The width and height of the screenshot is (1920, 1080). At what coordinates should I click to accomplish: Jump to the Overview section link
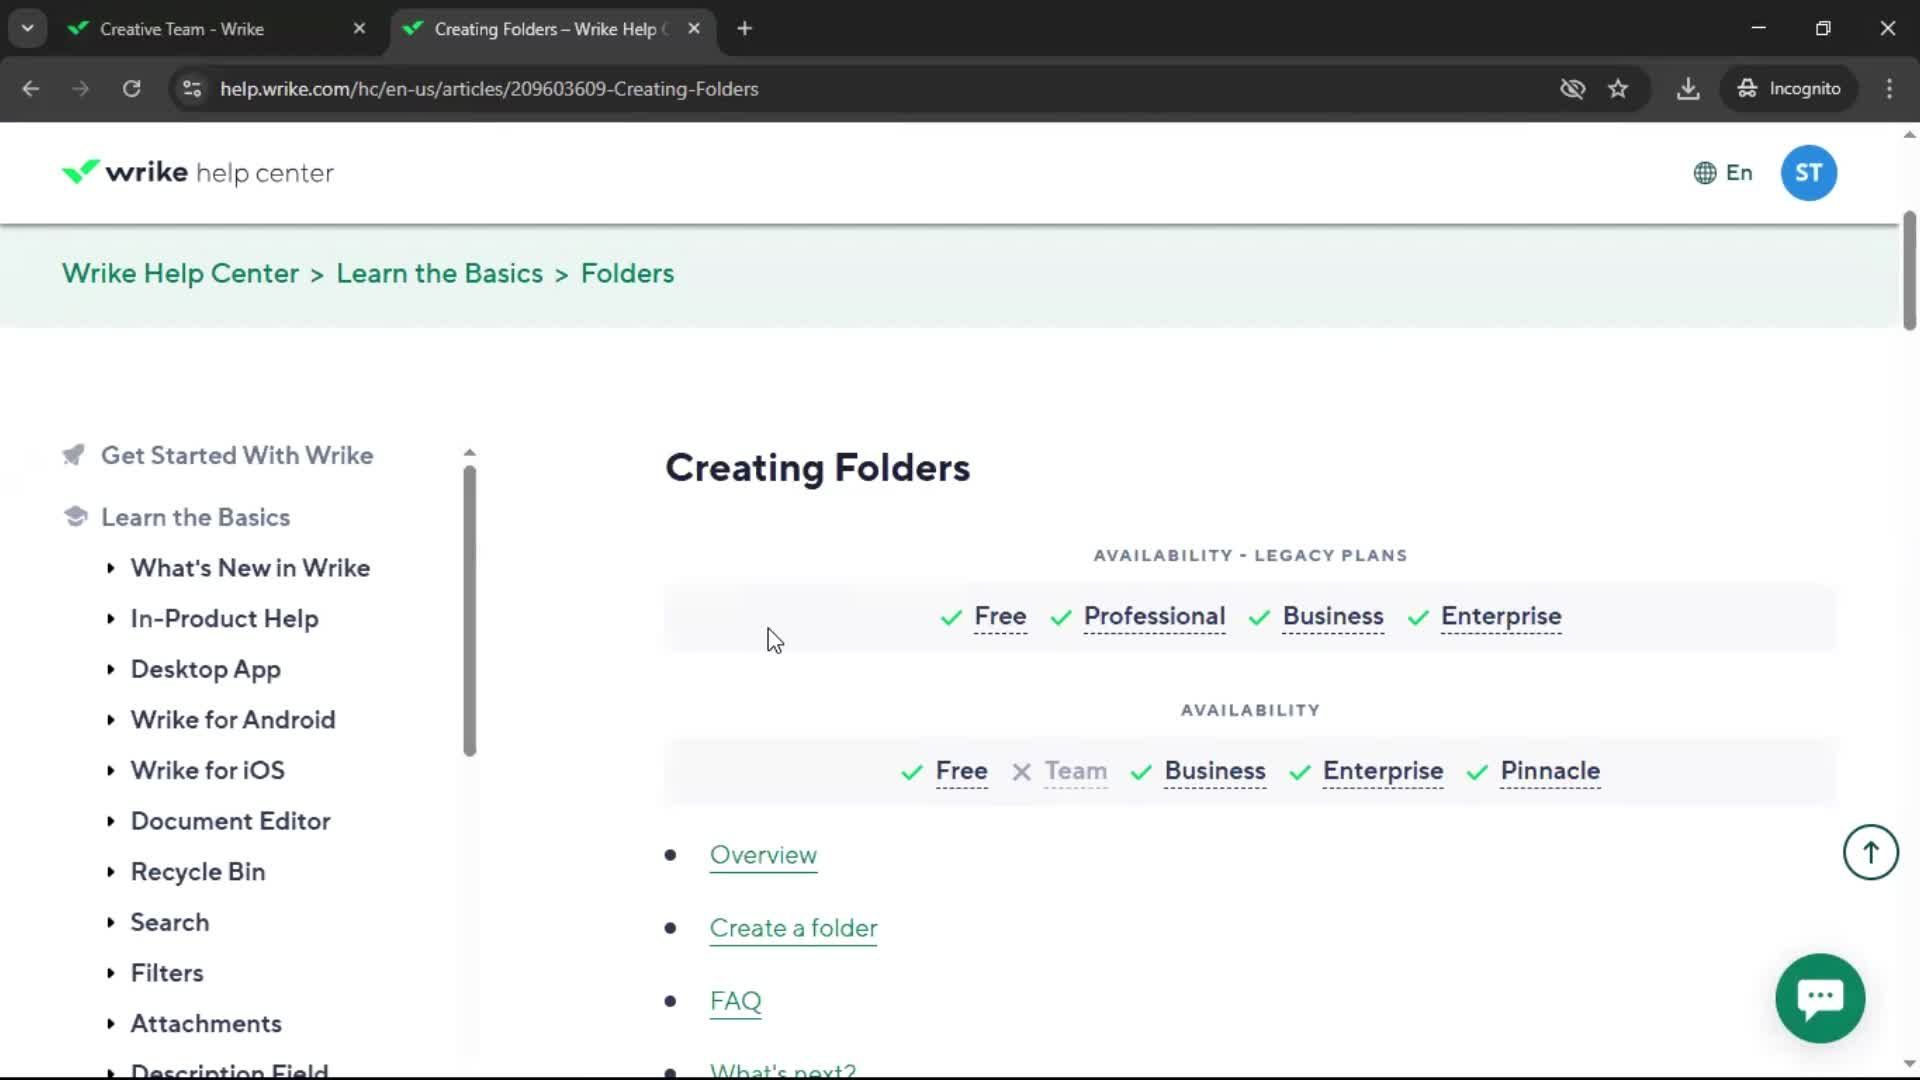tap(763, 855)
